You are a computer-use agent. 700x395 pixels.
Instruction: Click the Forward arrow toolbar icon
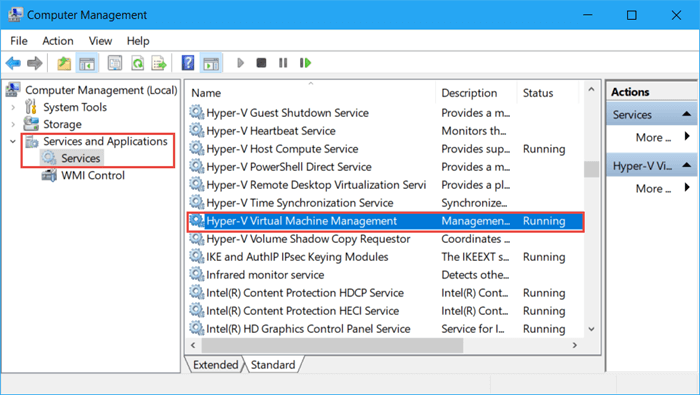34,63
